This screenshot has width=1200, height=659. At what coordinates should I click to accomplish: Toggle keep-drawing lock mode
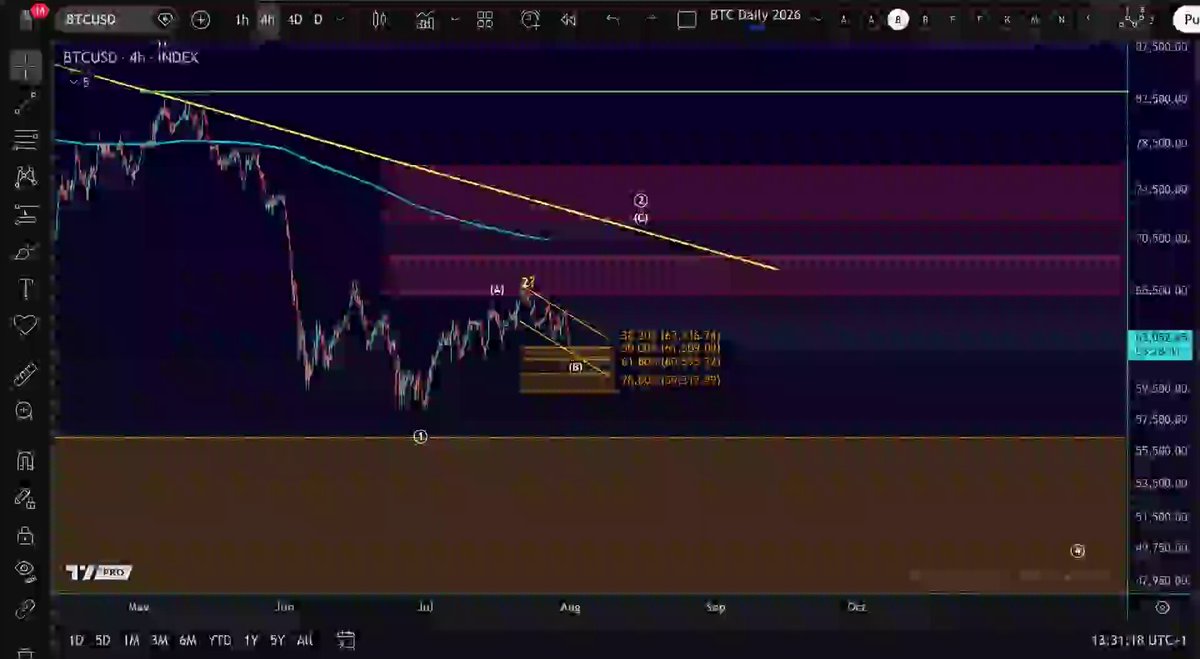tap(26, 497)
